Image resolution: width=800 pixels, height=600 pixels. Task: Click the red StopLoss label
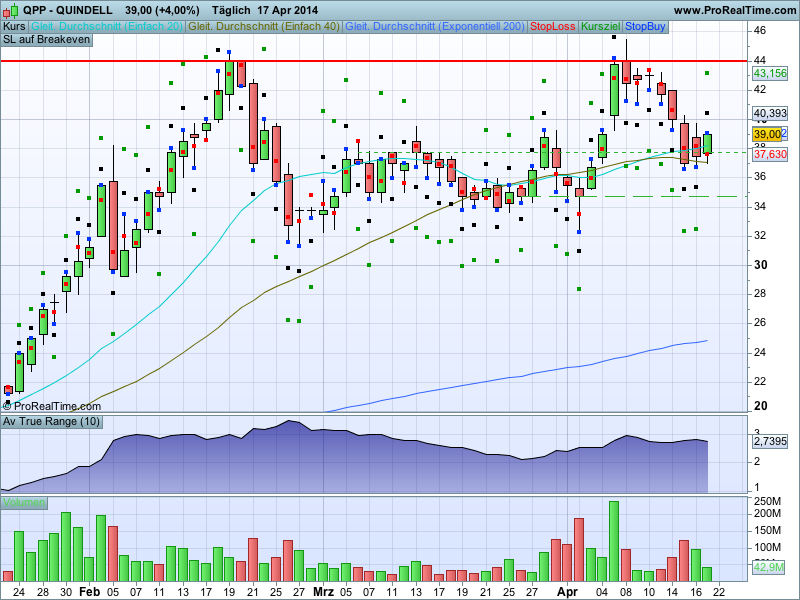click(x=553, y=27)
